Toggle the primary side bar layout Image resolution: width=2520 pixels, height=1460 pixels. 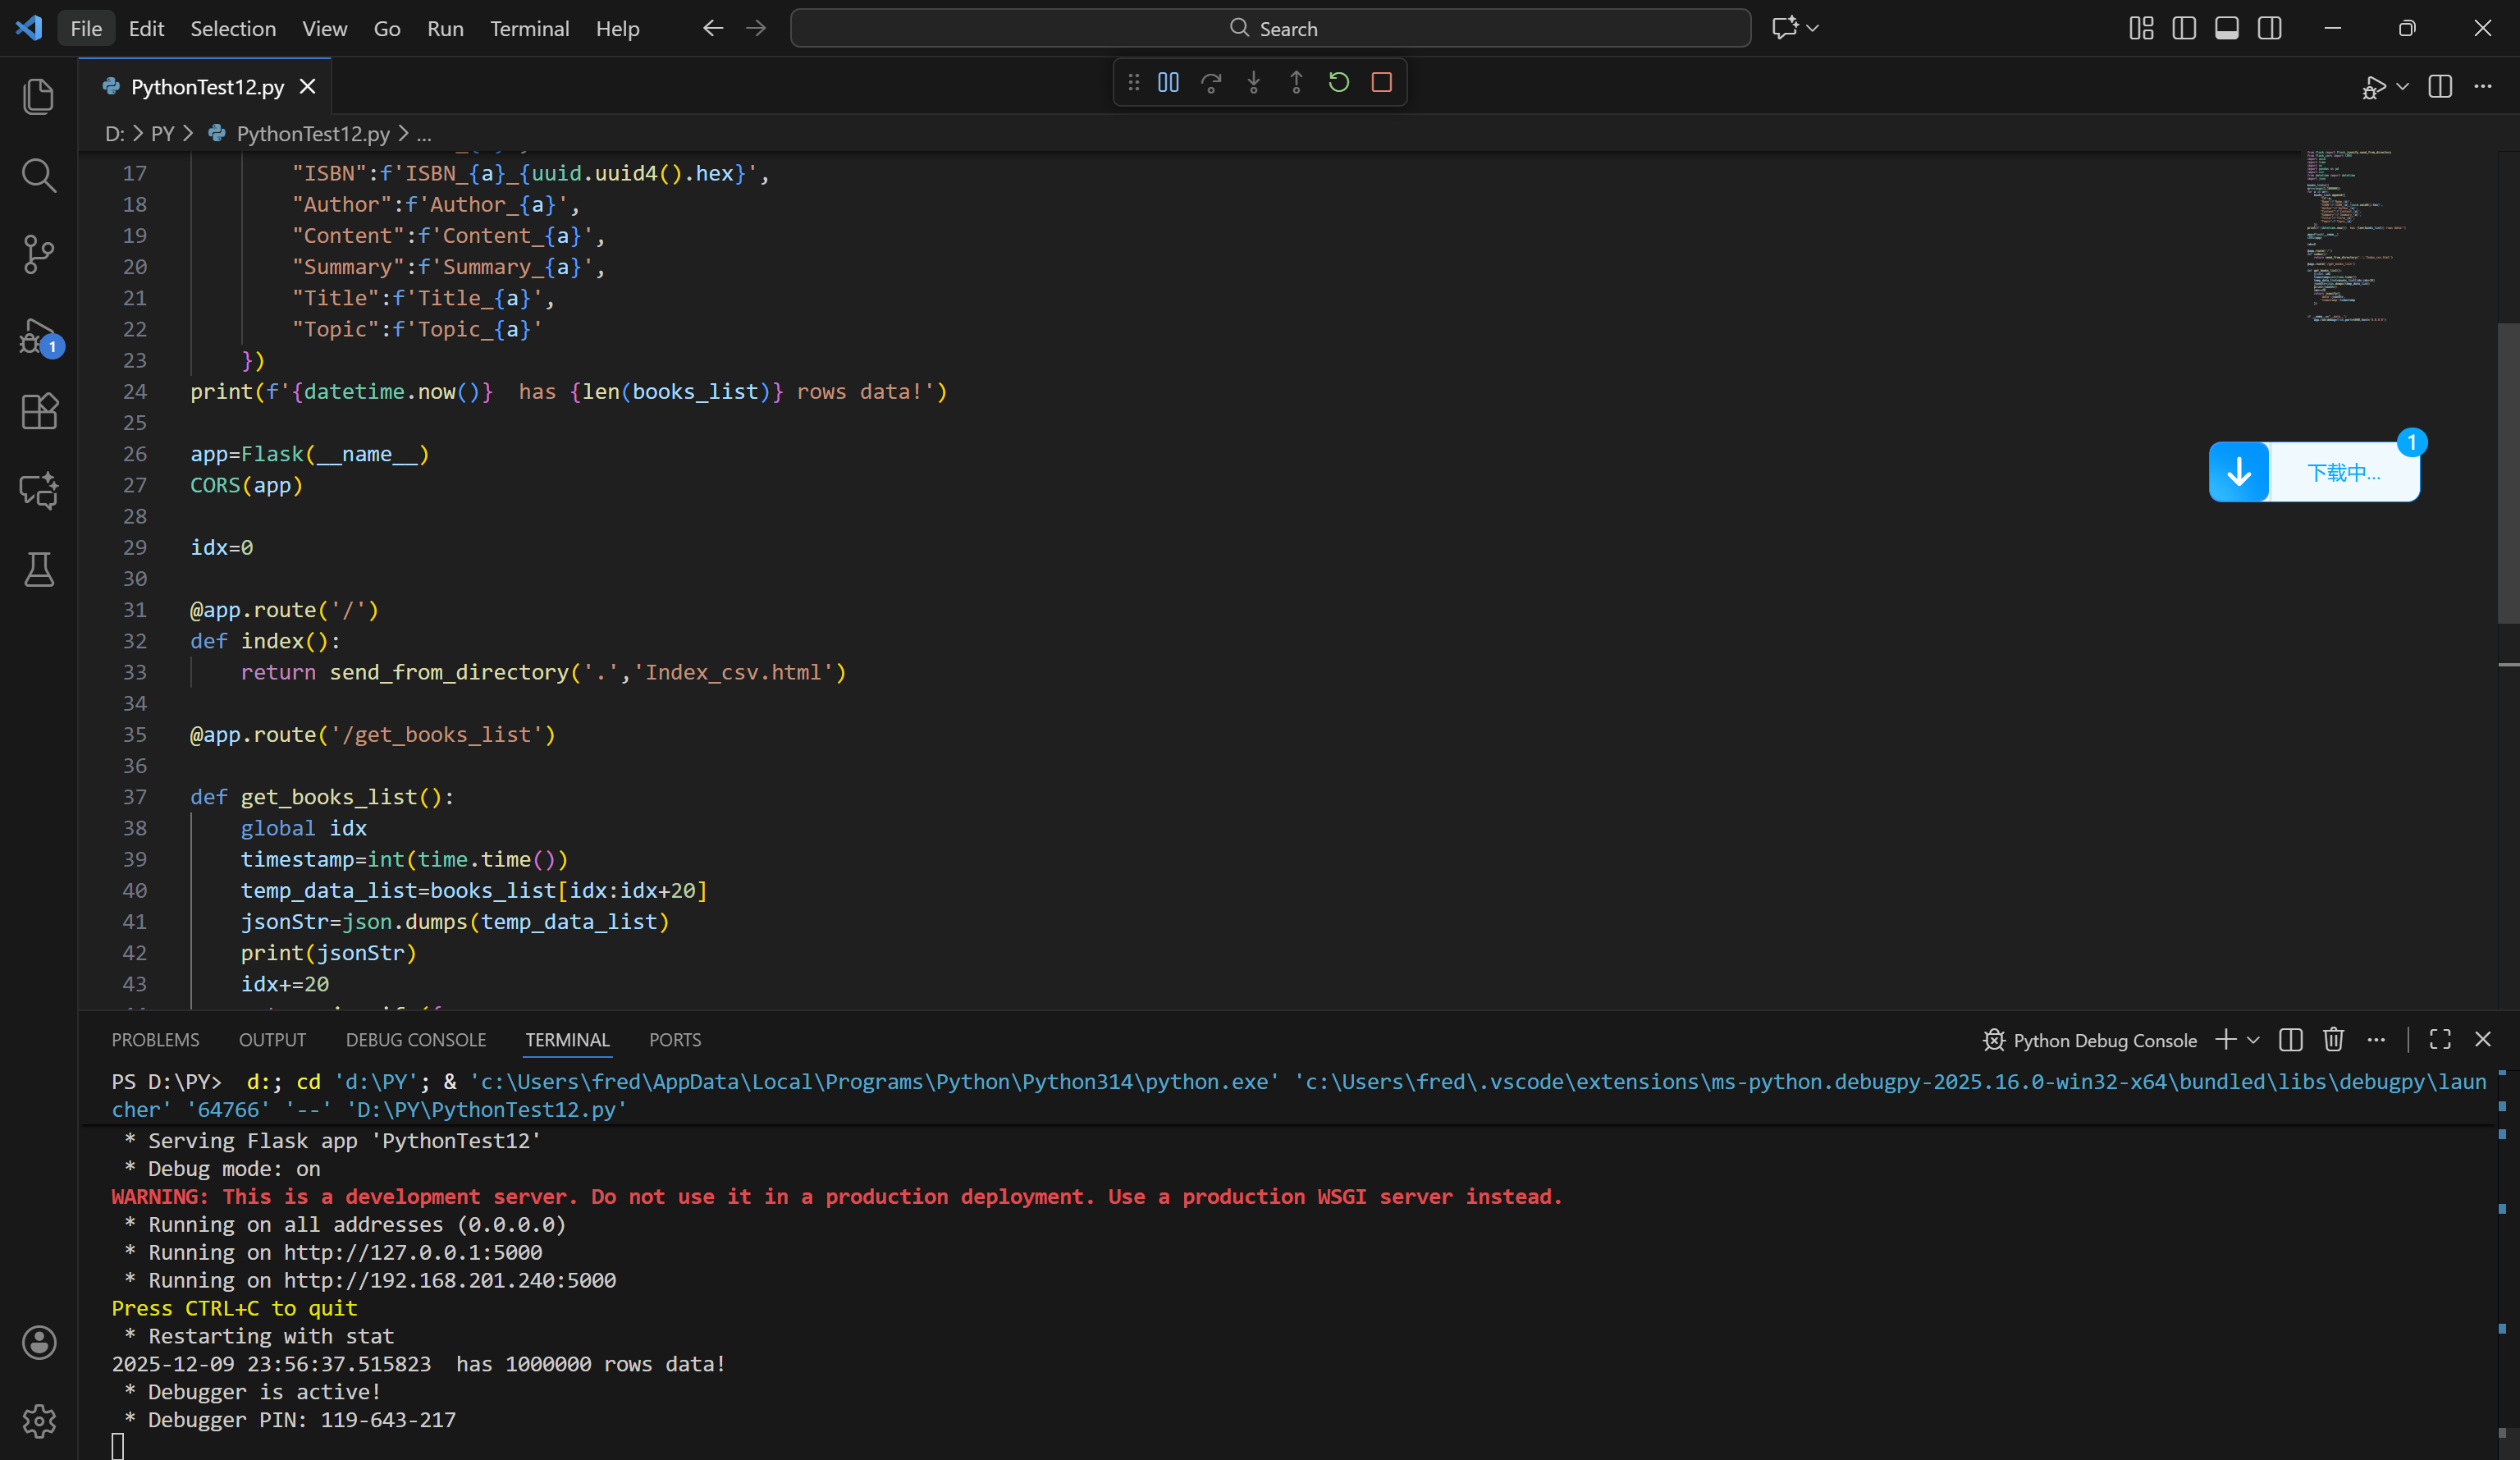(x=2184, y=28)
